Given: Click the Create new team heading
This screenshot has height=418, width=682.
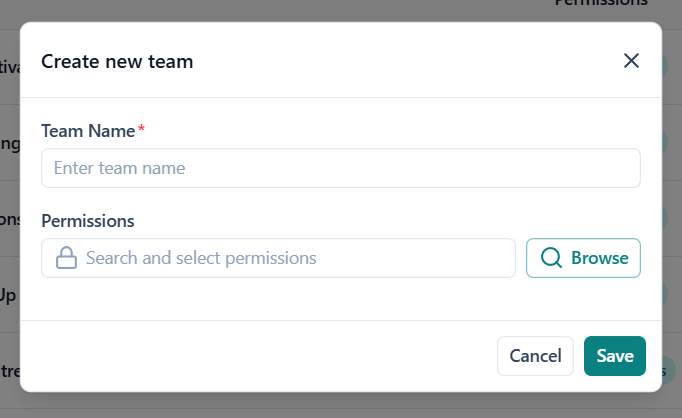Looking at the screenshot, I should click(117, 62).
